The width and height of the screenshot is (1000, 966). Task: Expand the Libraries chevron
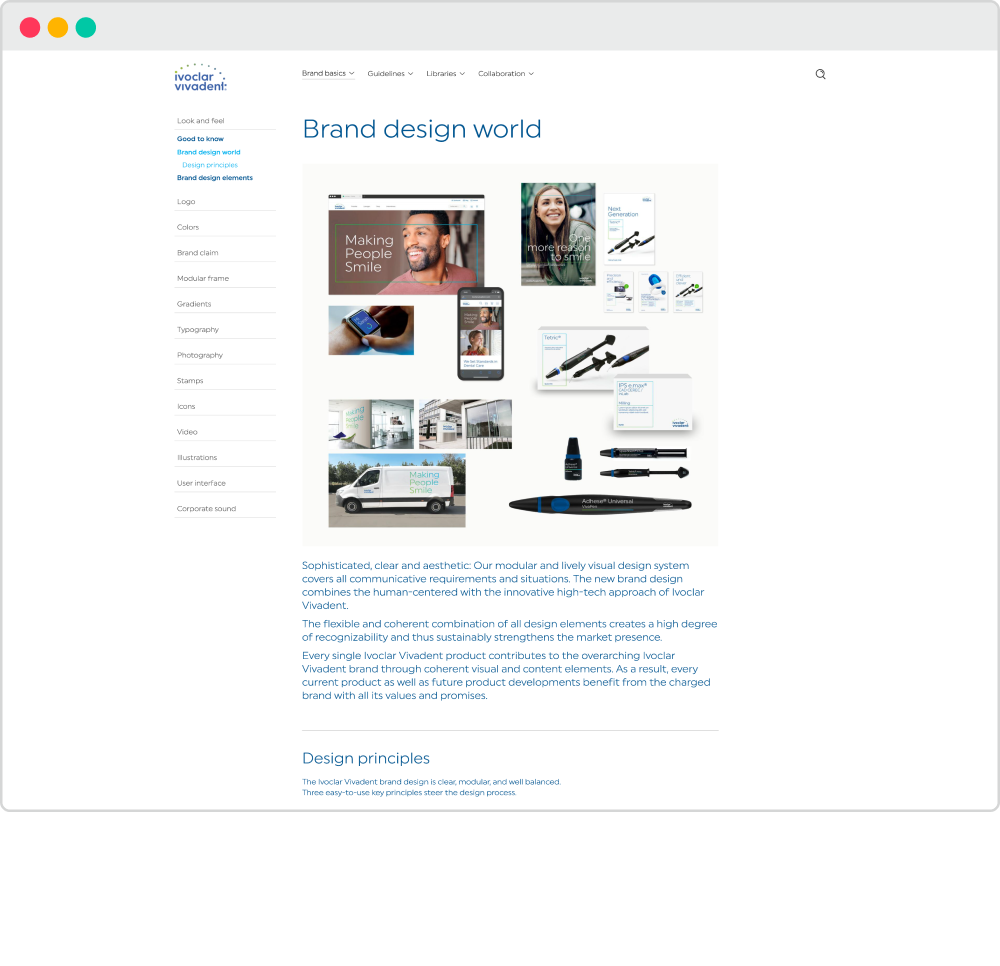(462, 73)
